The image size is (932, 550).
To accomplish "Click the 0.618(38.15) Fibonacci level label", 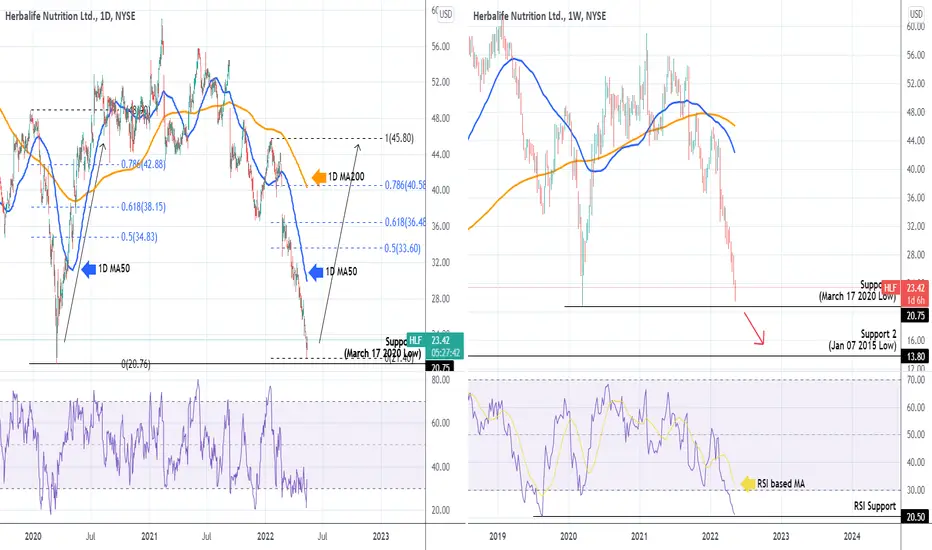I will [x=143, y=207].
